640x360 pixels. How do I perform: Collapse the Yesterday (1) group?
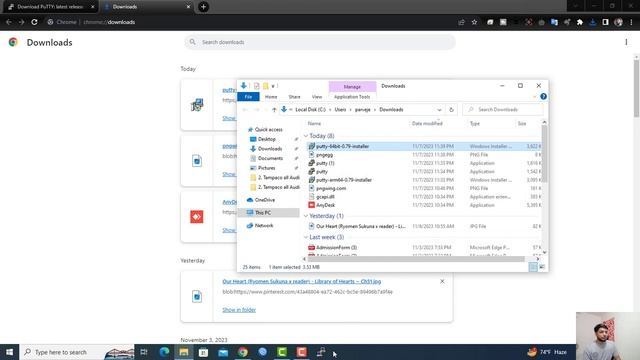pyautogui.click(x=306, y=216)
